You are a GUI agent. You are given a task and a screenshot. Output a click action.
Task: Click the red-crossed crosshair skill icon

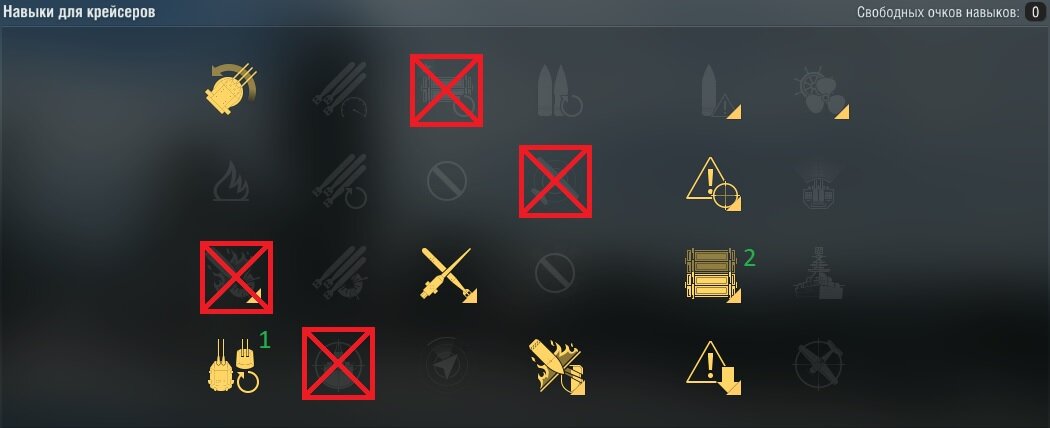338,364
